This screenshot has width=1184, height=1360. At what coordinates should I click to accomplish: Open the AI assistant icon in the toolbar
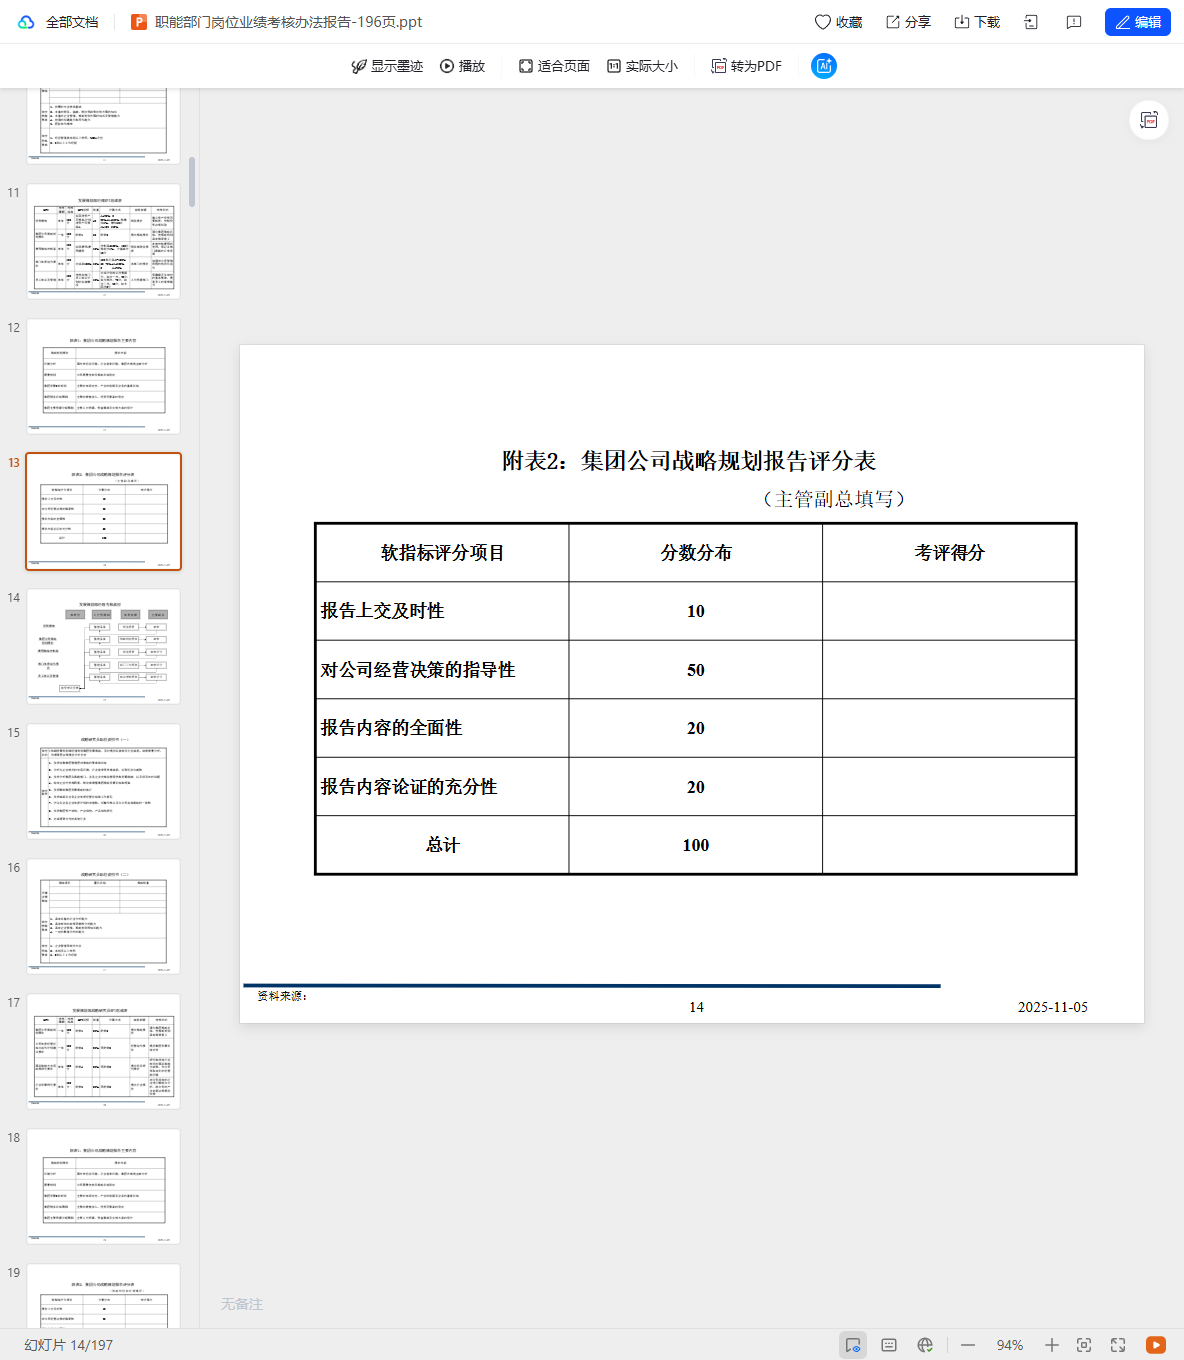click(x=823, y=66)
